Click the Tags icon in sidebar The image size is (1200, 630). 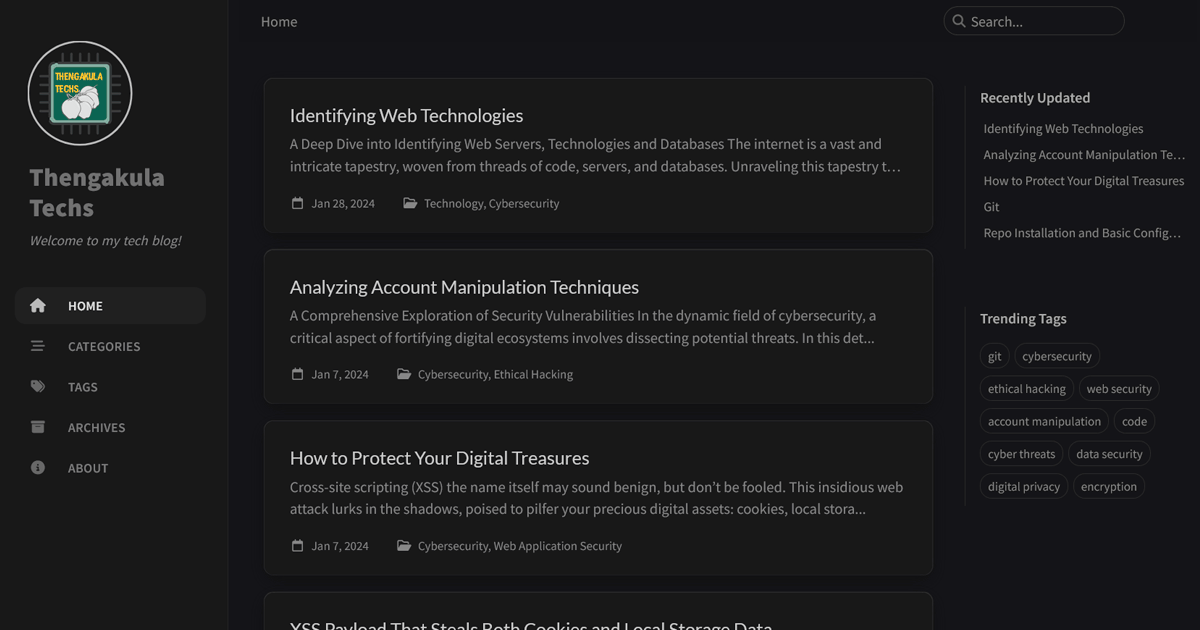click(x=38, y=387)
